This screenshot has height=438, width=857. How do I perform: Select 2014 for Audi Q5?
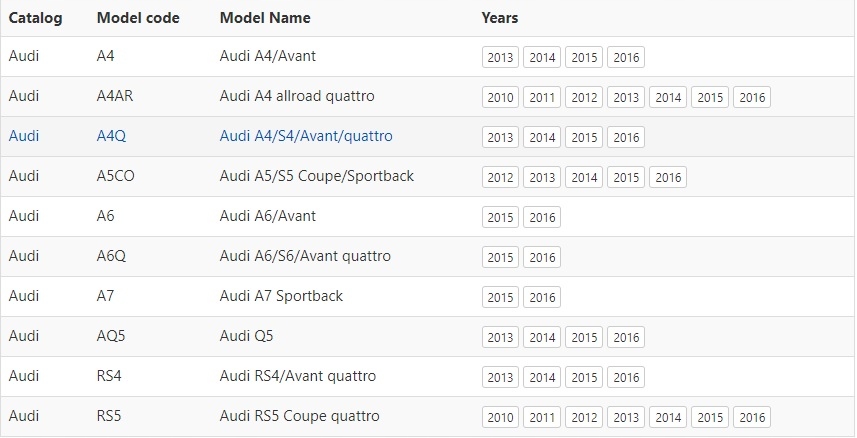point(542,338)
